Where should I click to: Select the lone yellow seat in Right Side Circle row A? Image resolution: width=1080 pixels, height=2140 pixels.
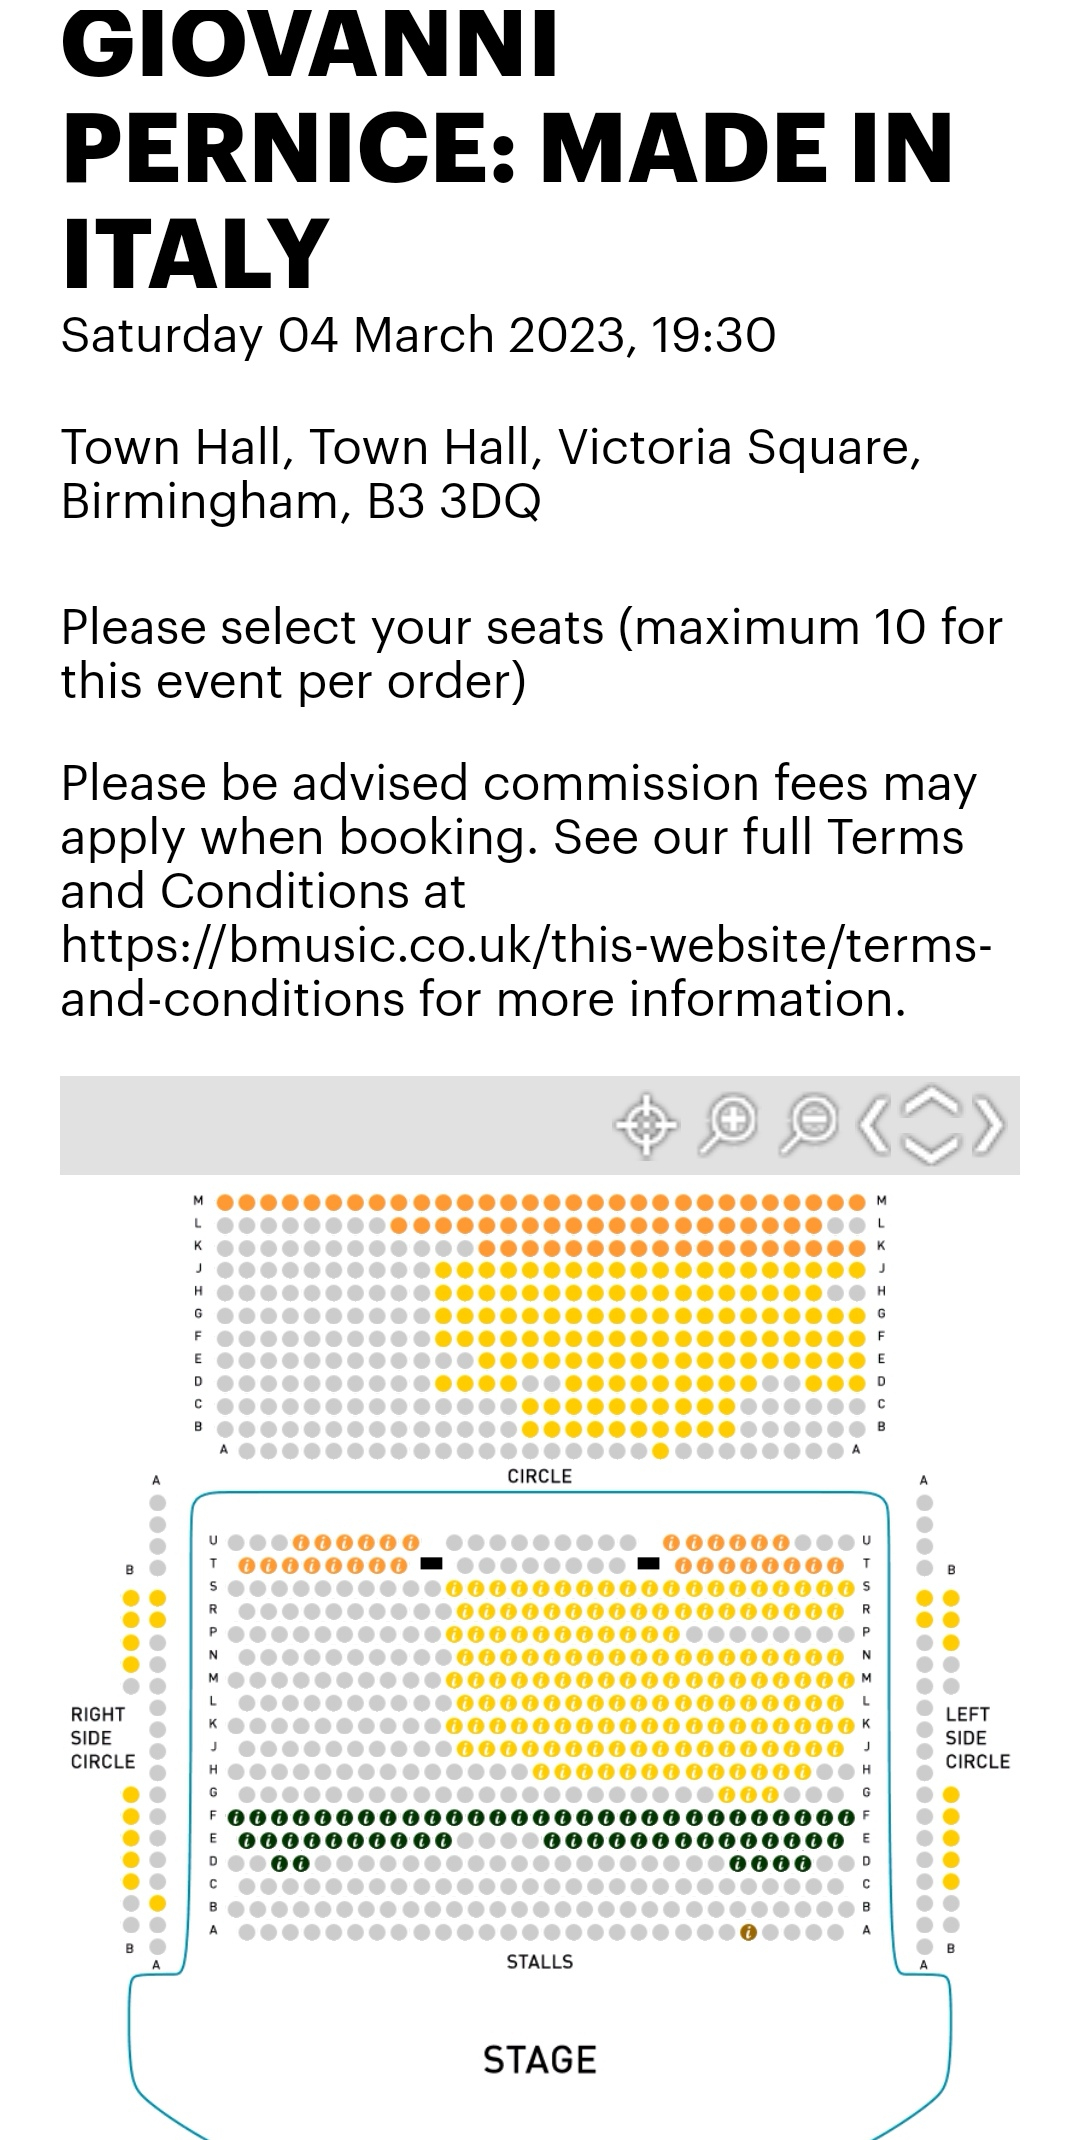coord(157,1903)
